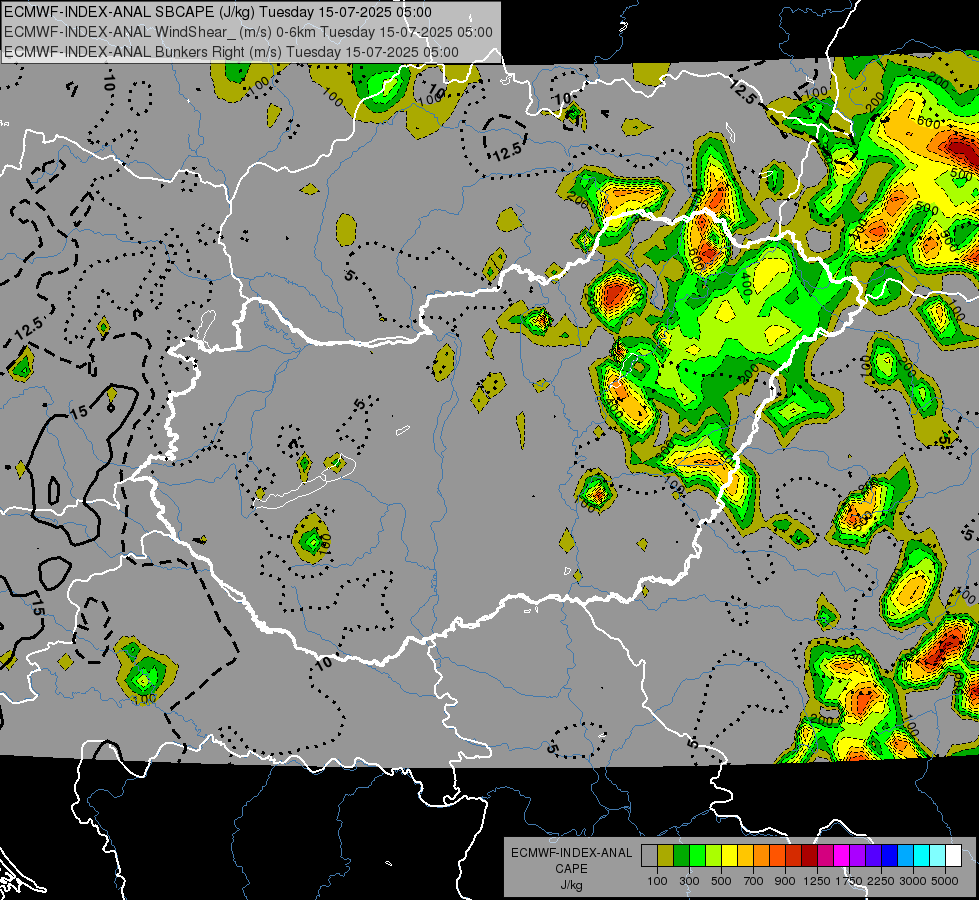Click the legend value 700

coord(754,881)
